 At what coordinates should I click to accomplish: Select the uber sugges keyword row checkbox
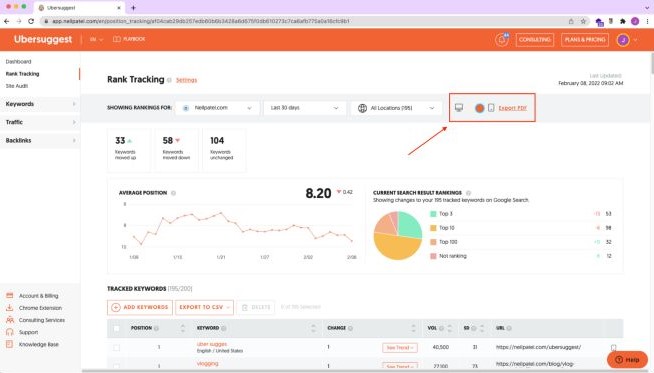click(x=116, y=348)
